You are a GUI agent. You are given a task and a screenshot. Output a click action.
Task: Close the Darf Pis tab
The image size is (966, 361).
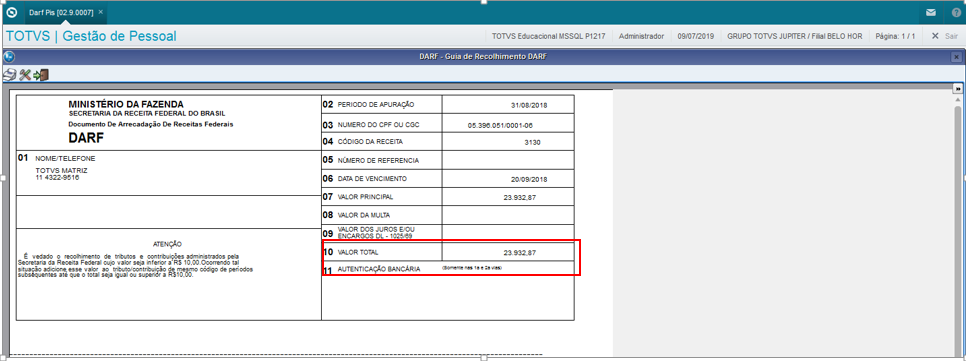coord(101,12)
